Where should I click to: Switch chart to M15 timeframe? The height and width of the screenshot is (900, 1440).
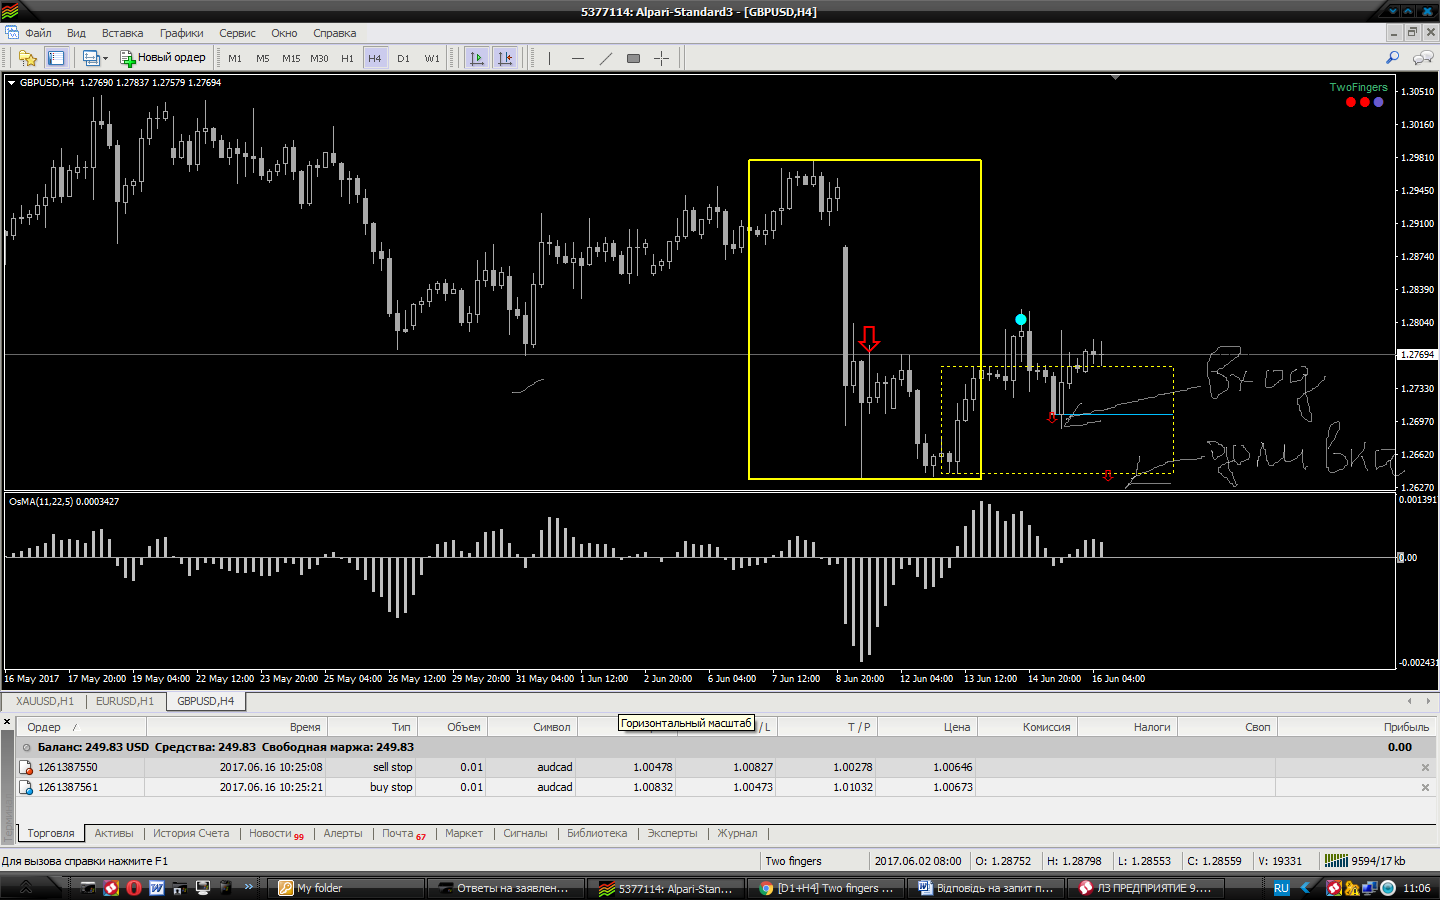click(291, 58)
